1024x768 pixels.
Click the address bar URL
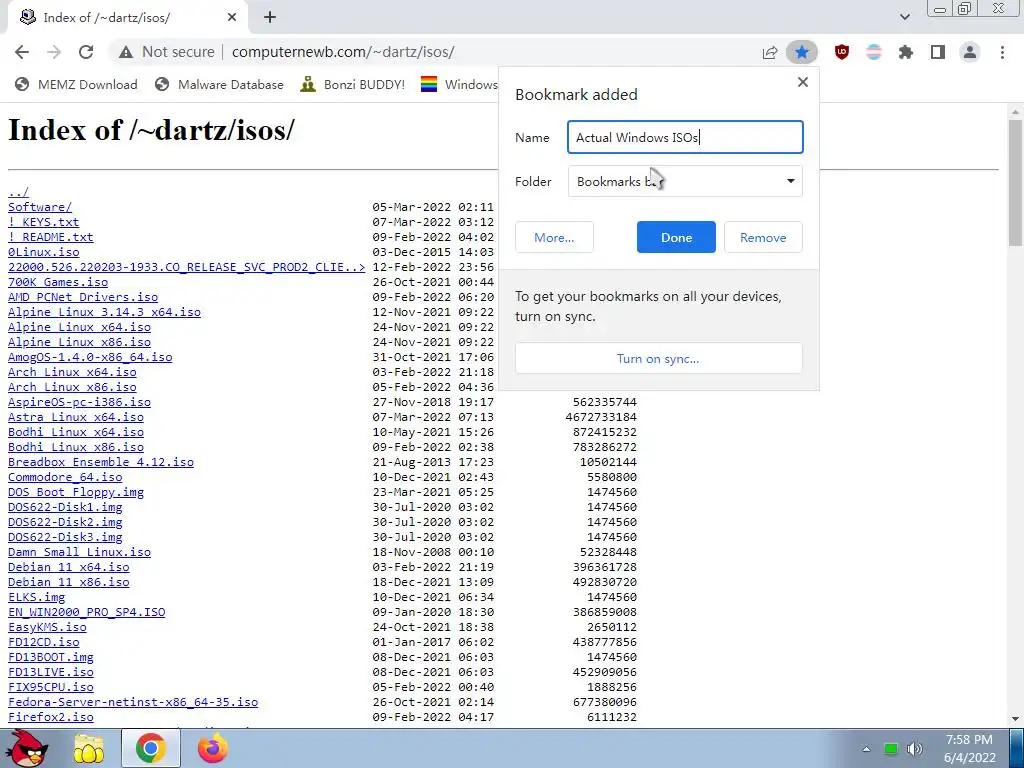pos(343,52)
